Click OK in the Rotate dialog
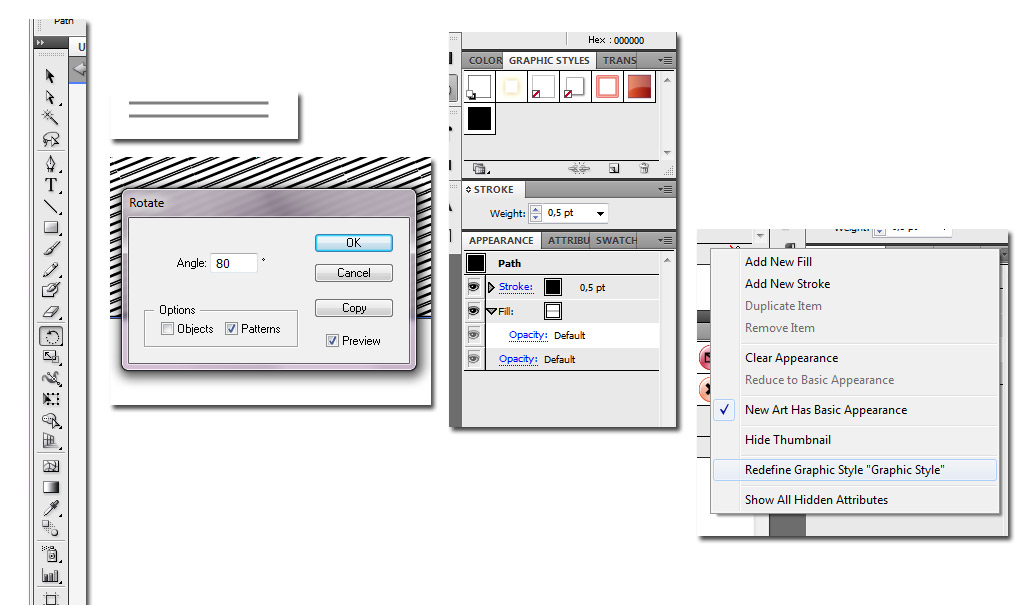The width and height of the screenshot is (1025, 605). (354, 242)
